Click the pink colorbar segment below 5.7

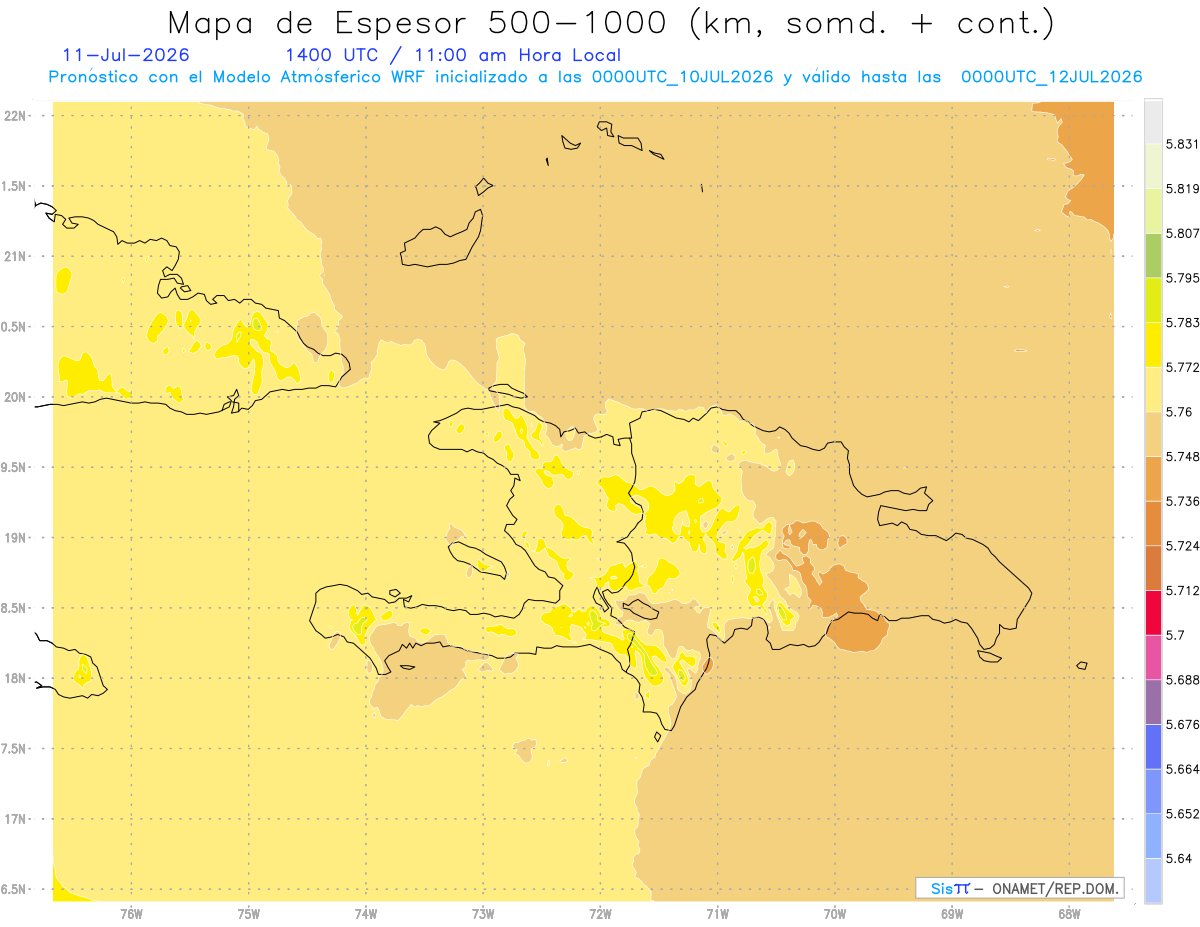1153,657
